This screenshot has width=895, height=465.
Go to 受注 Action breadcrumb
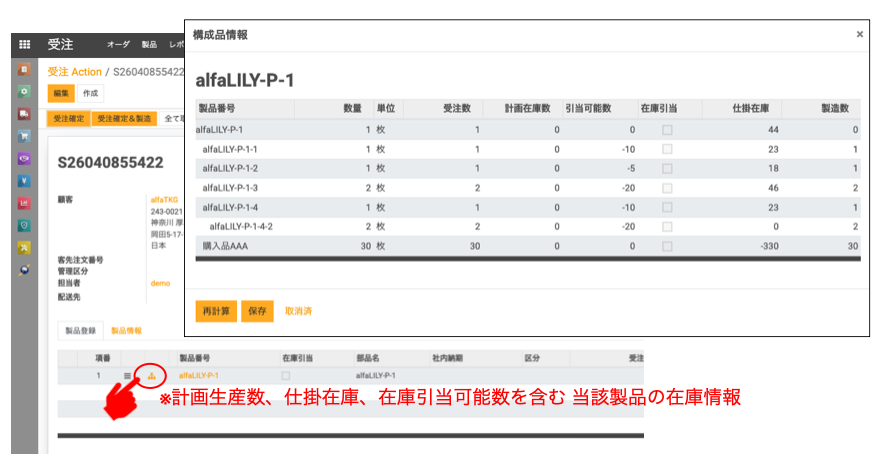point(74,72)
